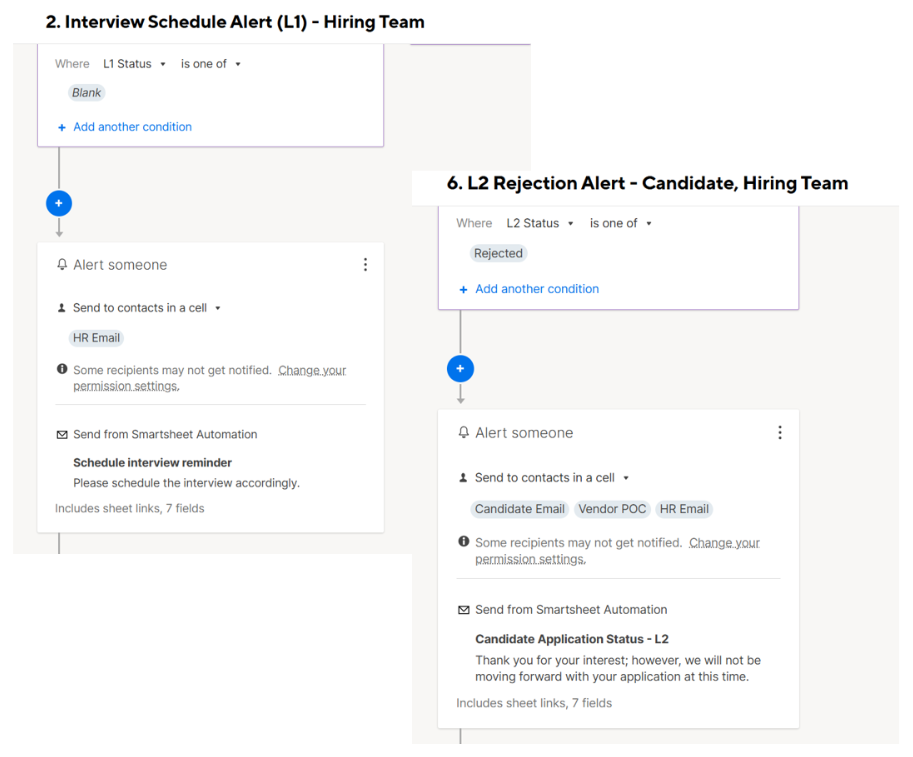Select the Blank condition value chip
This screenshot has width=913, height=757.
pos(87,93)
